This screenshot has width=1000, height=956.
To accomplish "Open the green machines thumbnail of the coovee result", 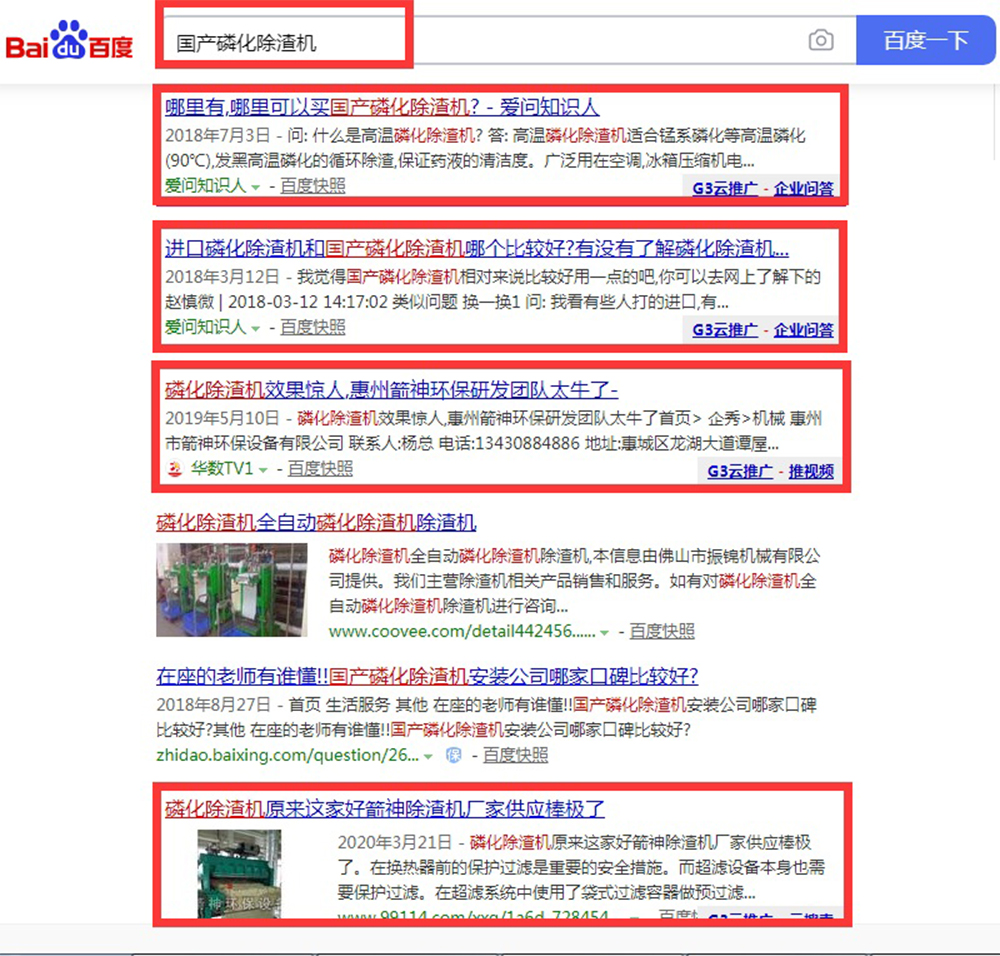I will click(232, 590).
